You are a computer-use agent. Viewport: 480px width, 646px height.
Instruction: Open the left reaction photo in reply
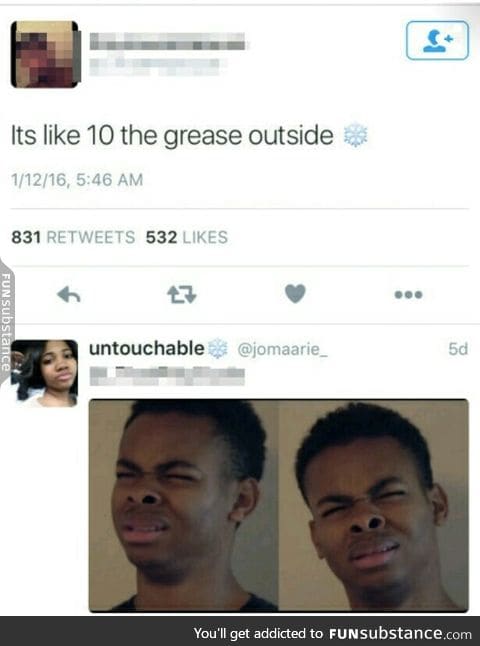[x=184, y=505]
